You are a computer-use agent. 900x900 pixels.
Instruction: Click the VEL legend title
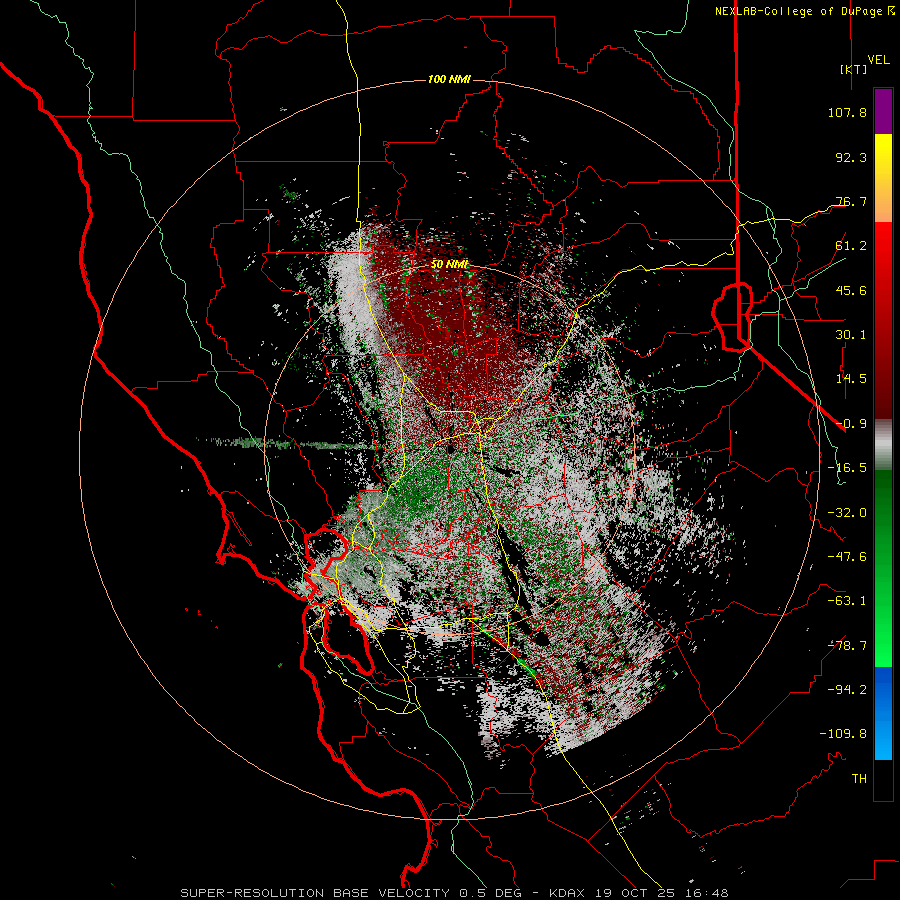878,60
